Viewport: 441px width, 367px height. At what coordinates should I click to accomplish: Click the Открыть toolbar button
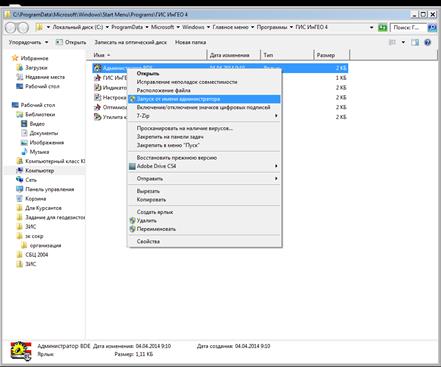(x=71, y=42)
